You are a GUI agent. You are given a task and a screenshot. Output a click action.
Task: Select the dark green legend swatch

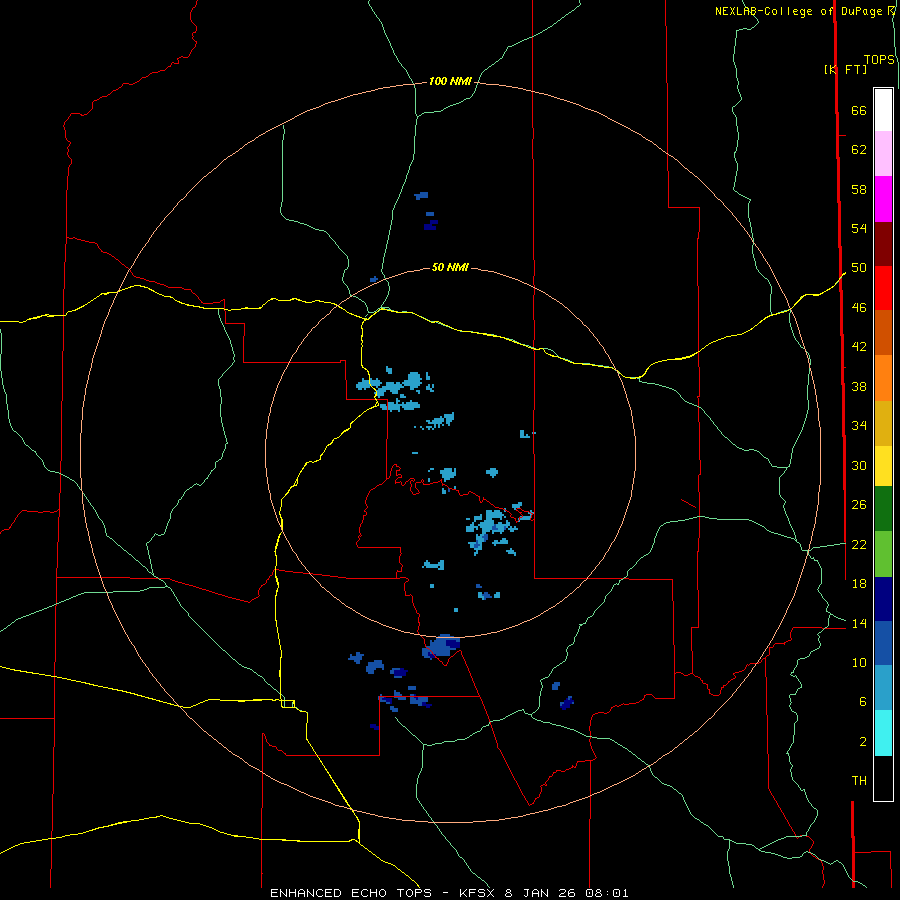883,509
